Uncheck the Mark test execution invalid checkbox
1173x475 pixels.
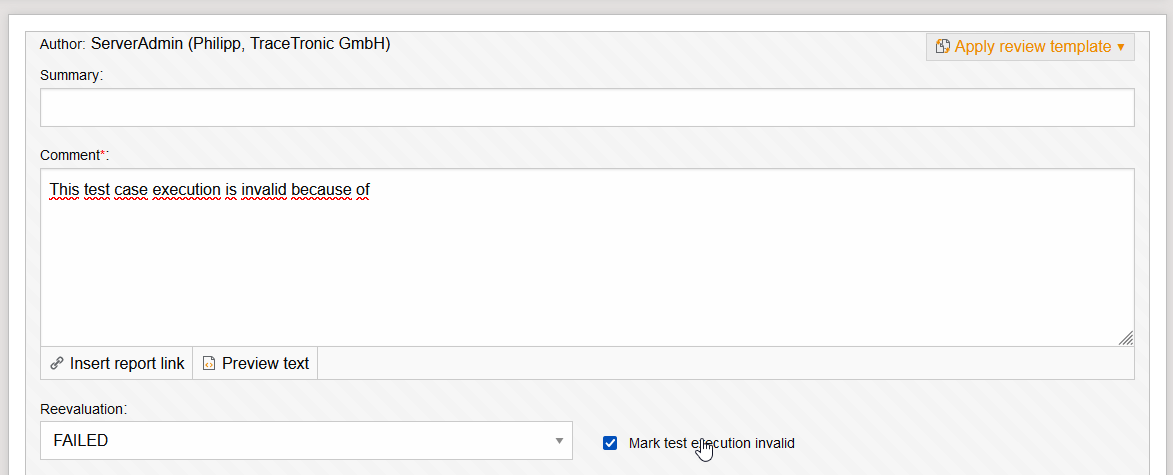[610, 443]
